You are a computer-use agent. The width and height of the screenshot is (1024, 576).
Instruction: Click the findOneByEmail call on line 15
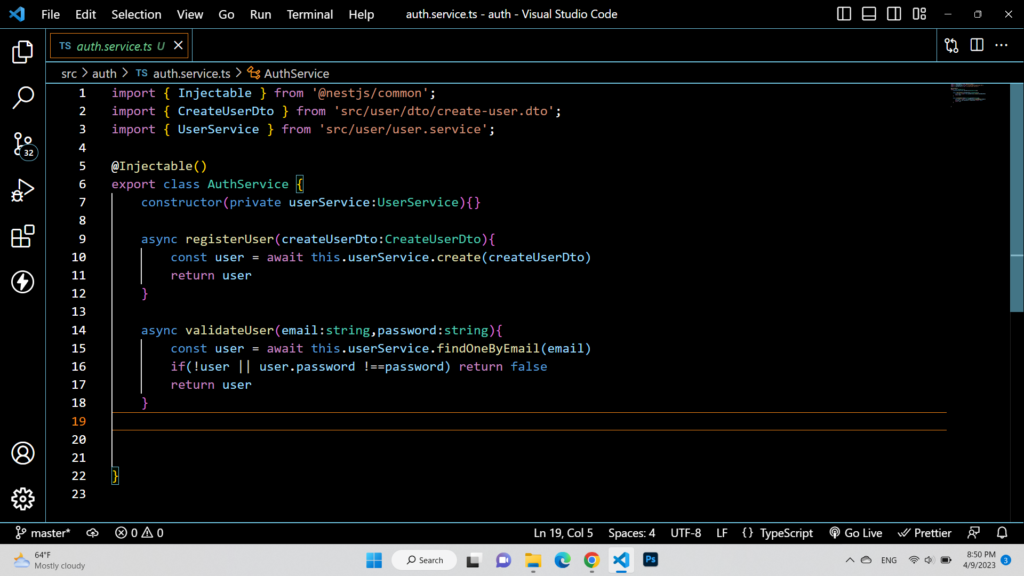tap(488, 349)
